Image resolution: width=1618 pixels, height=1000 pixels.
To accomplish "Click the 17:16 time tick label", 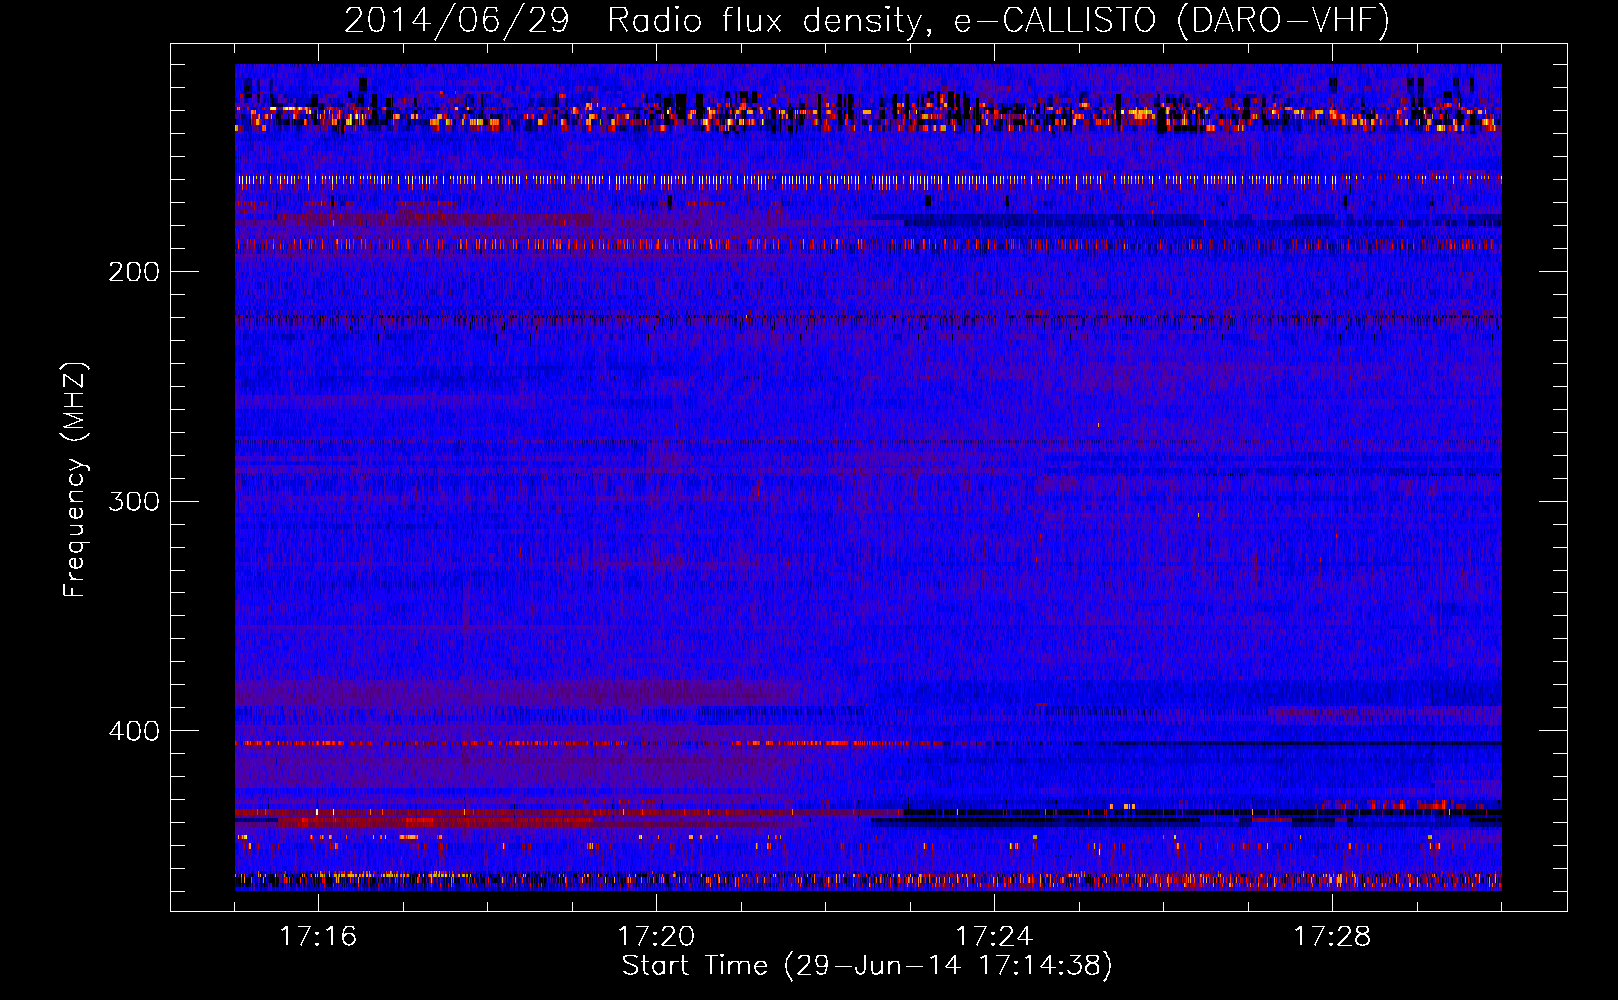I will tap(318, 936).
